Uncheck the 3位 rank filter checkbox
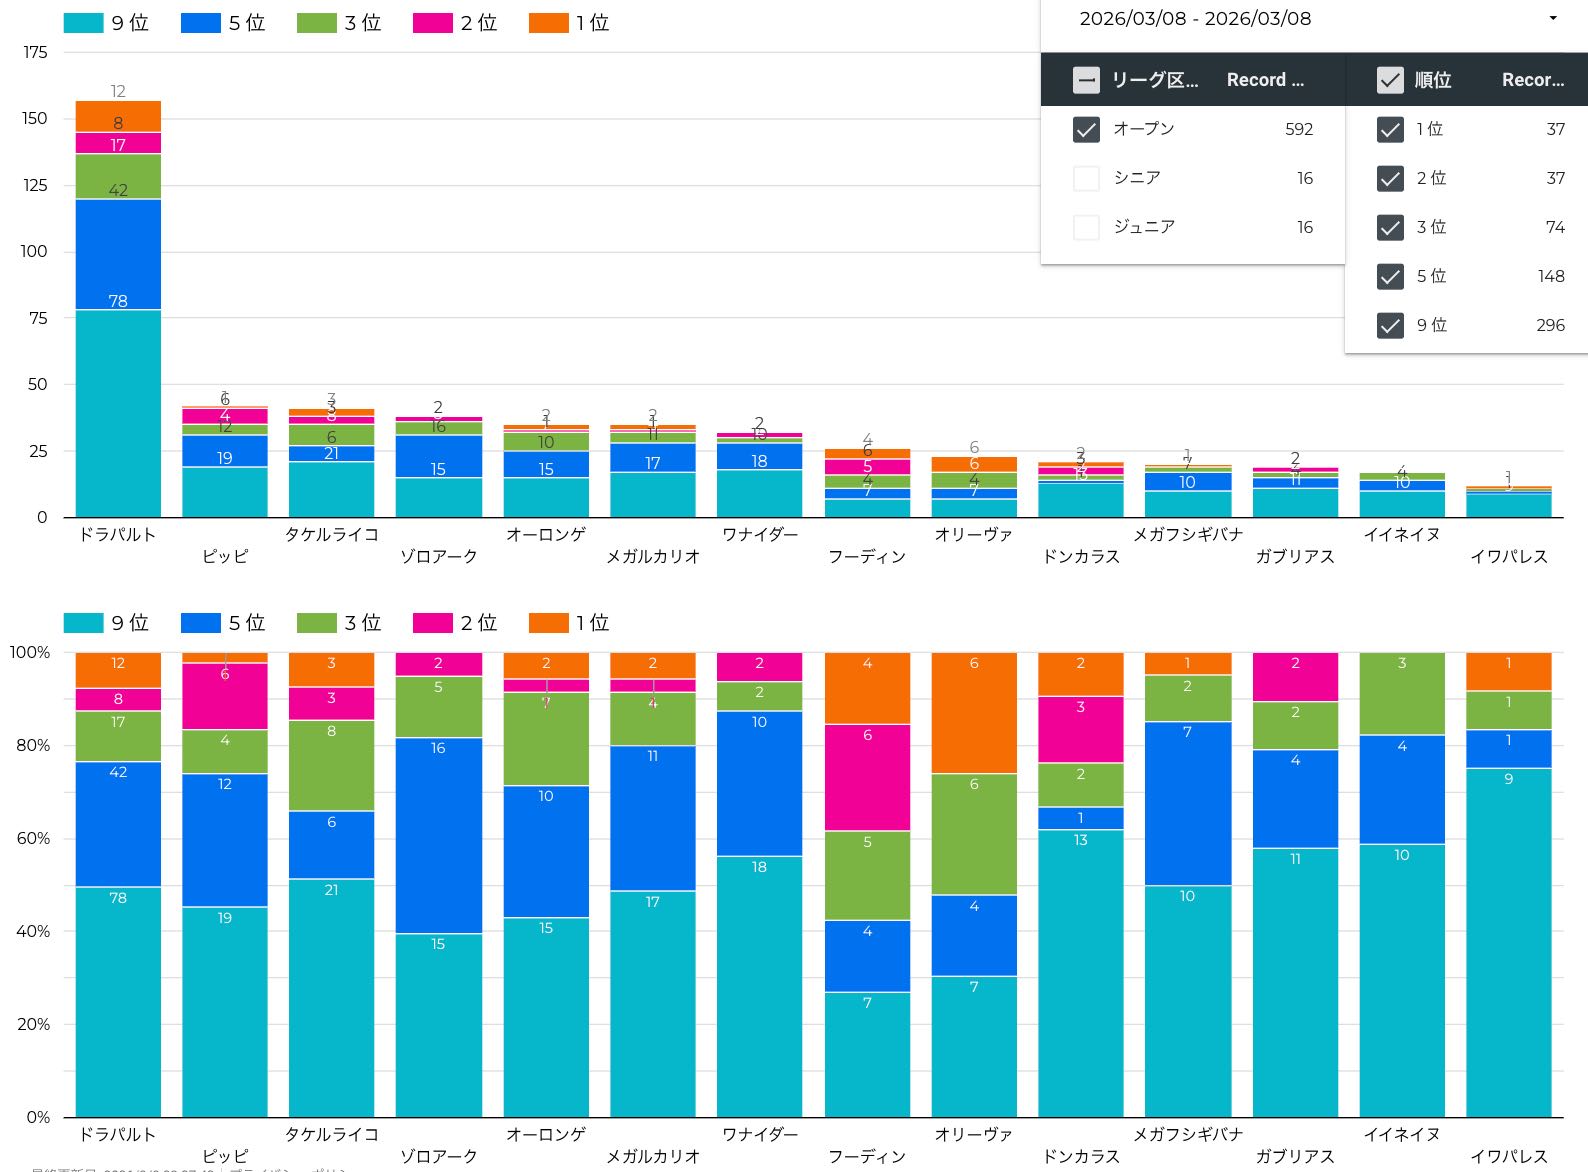This screenshot has height=1172, width=1588. click(x=1390, y=227)
